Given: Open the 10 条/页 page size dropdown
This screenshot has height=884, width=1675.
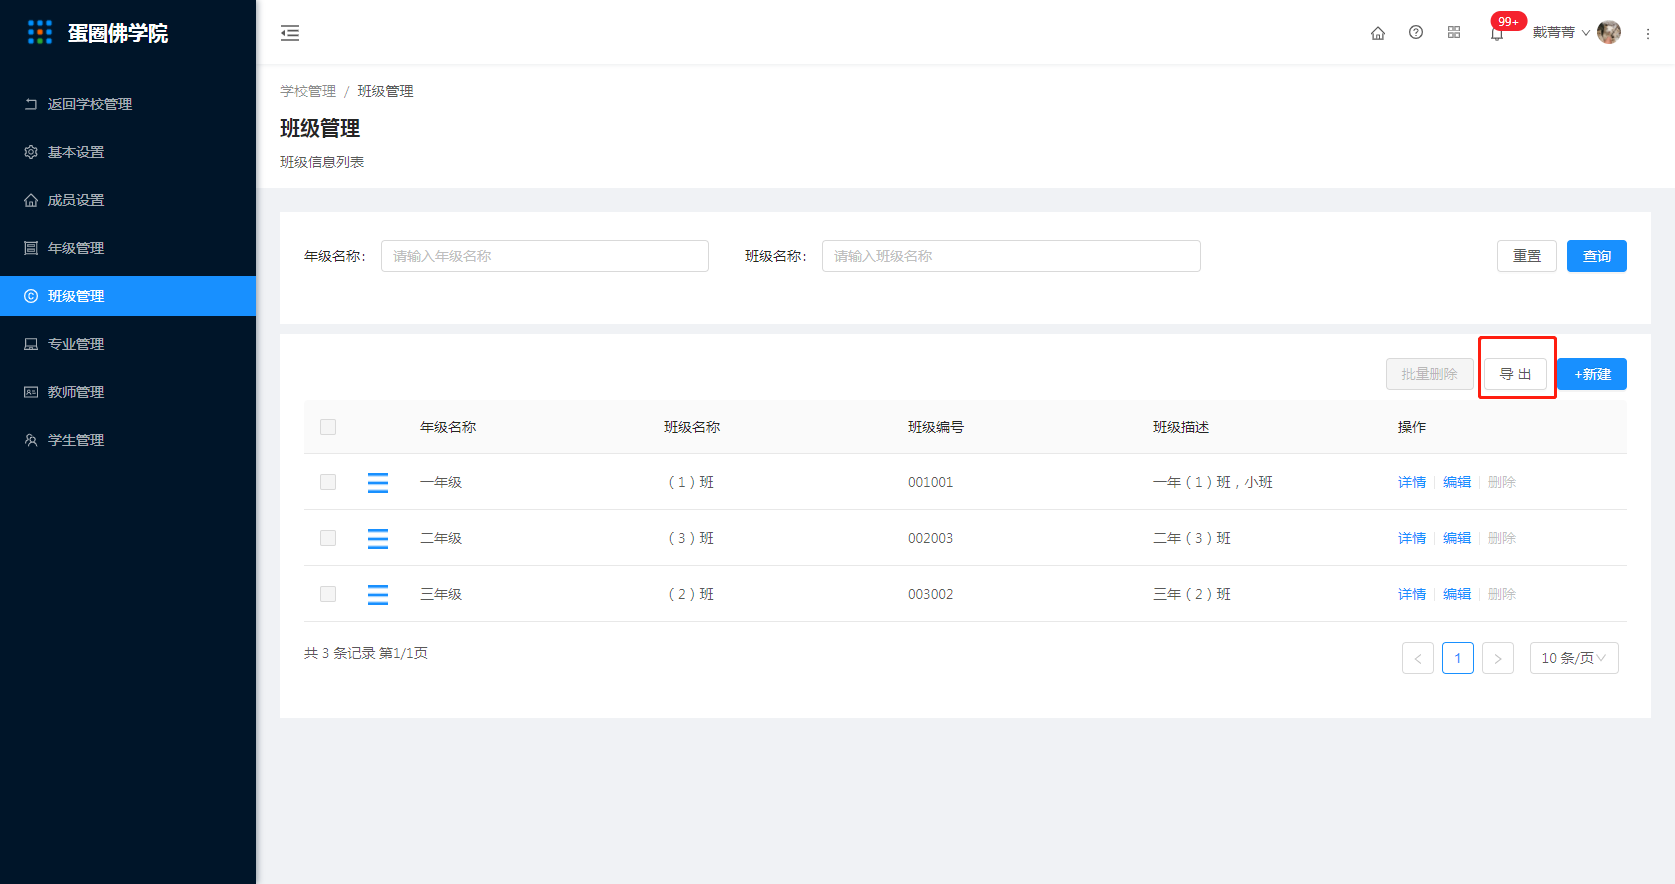Looking at the screenshot, I should pos(1574,658).
